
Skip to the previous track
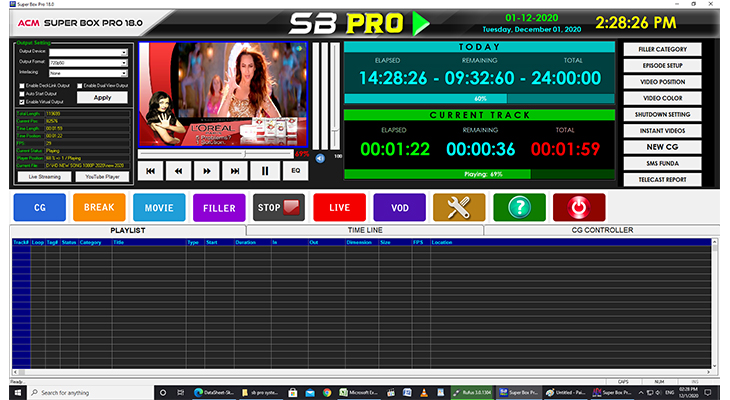tap(150, 171)
